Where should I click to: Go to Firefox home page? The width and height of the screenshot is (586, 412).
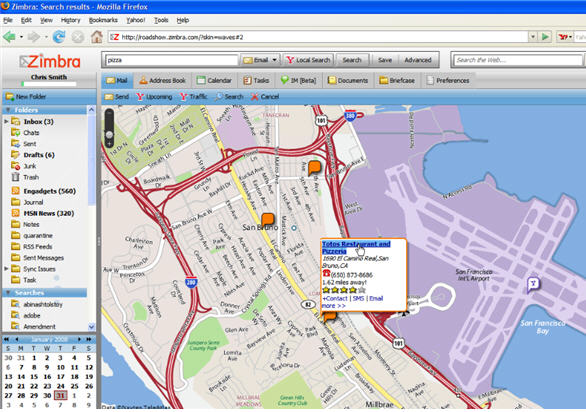97,37
